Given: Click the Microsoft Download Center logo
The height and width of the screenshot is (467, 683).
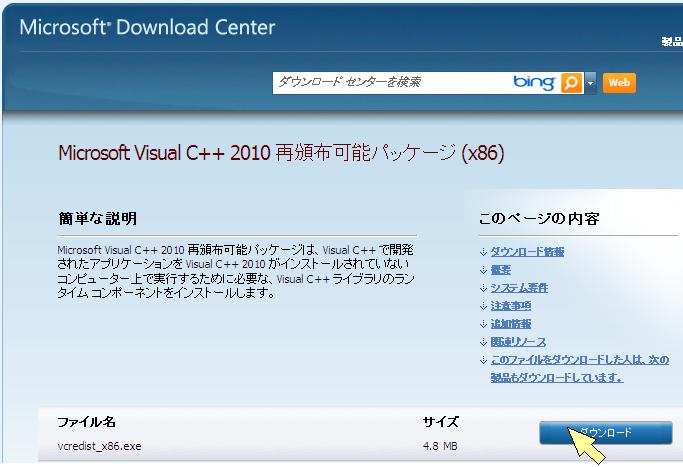Looking at the screenshot, I should 147,27.
